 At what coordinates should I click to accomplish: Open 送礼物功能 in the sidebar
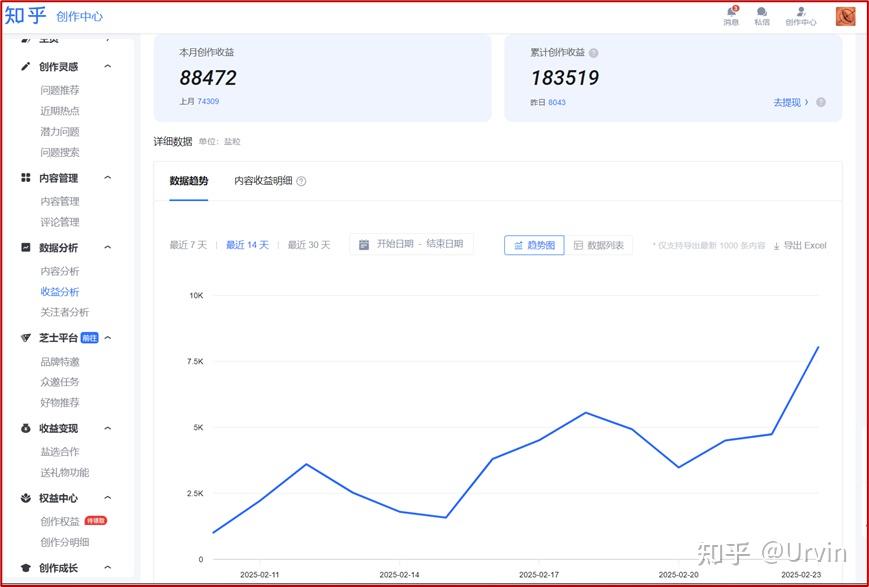pos(64,472)
